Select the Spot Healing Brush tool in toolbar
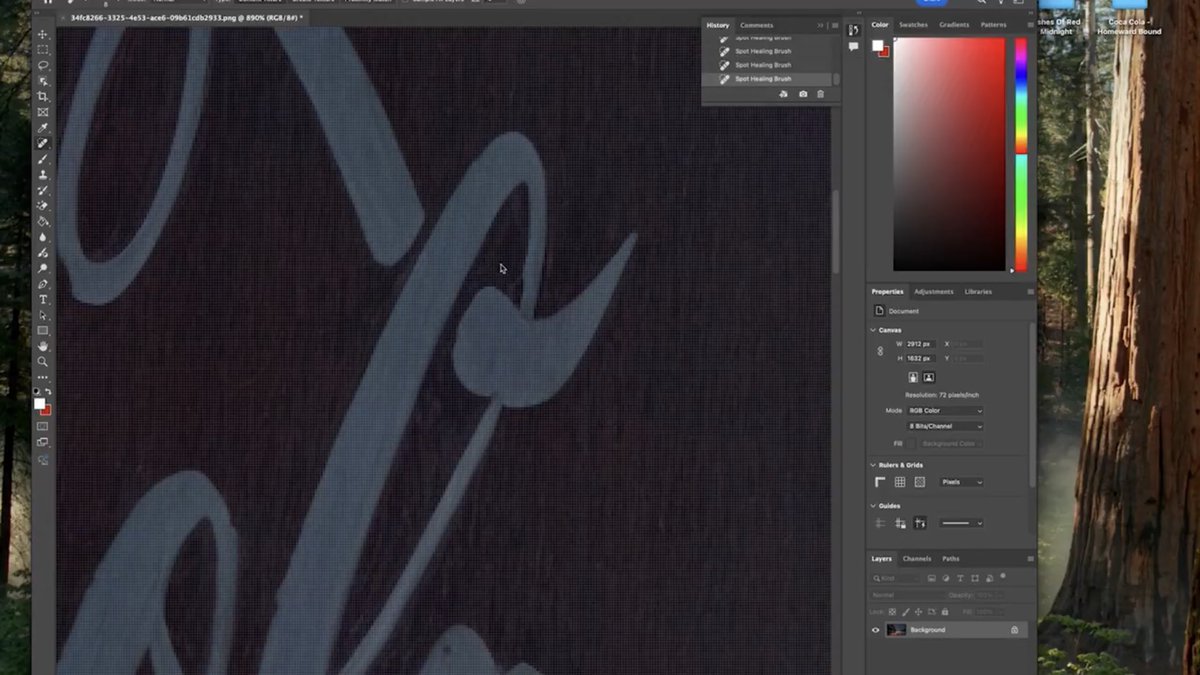This screenshot has height=675, width=1200. 43,143
